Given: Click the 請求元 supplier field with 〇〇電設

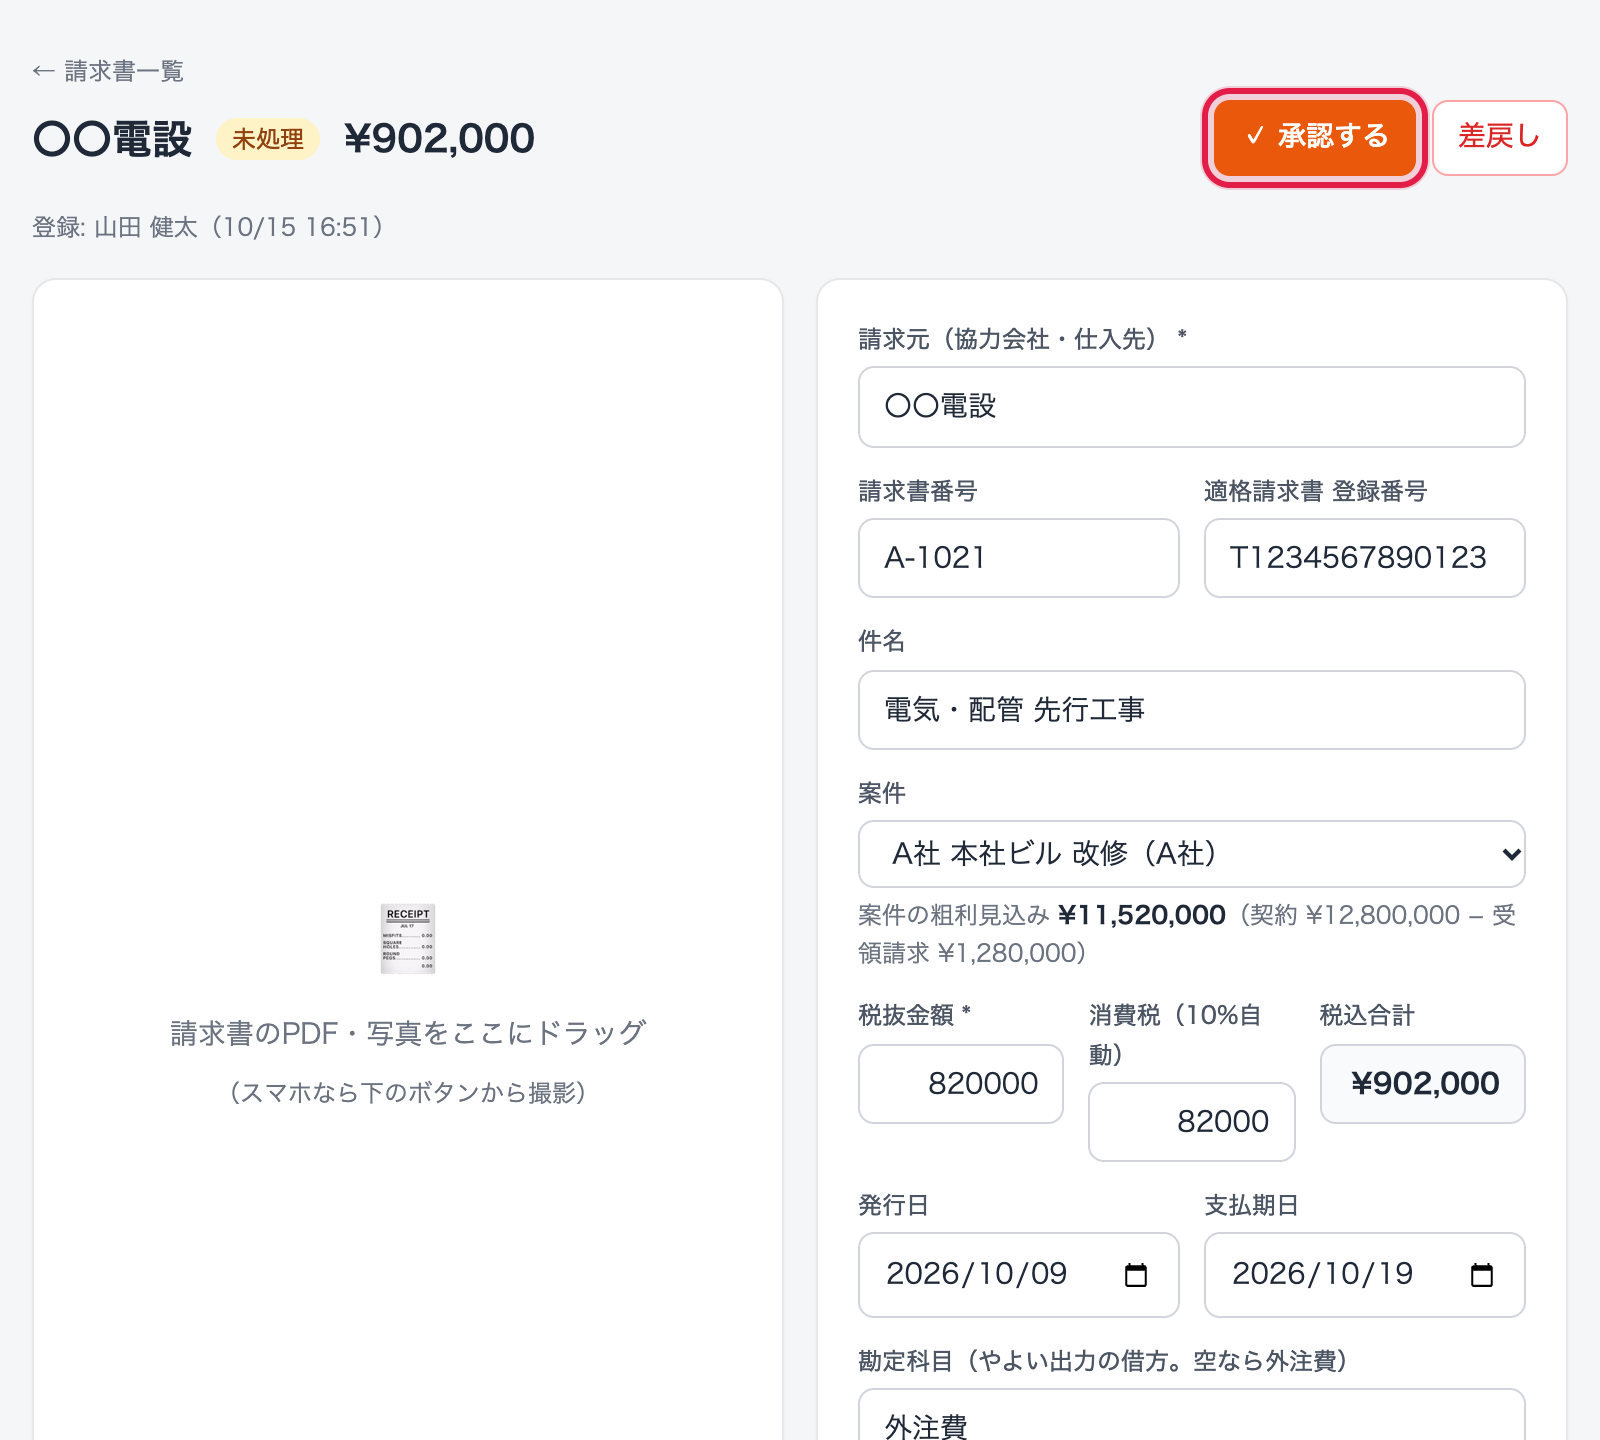Looking at the screenshot, I should (x=1191, y=407).
